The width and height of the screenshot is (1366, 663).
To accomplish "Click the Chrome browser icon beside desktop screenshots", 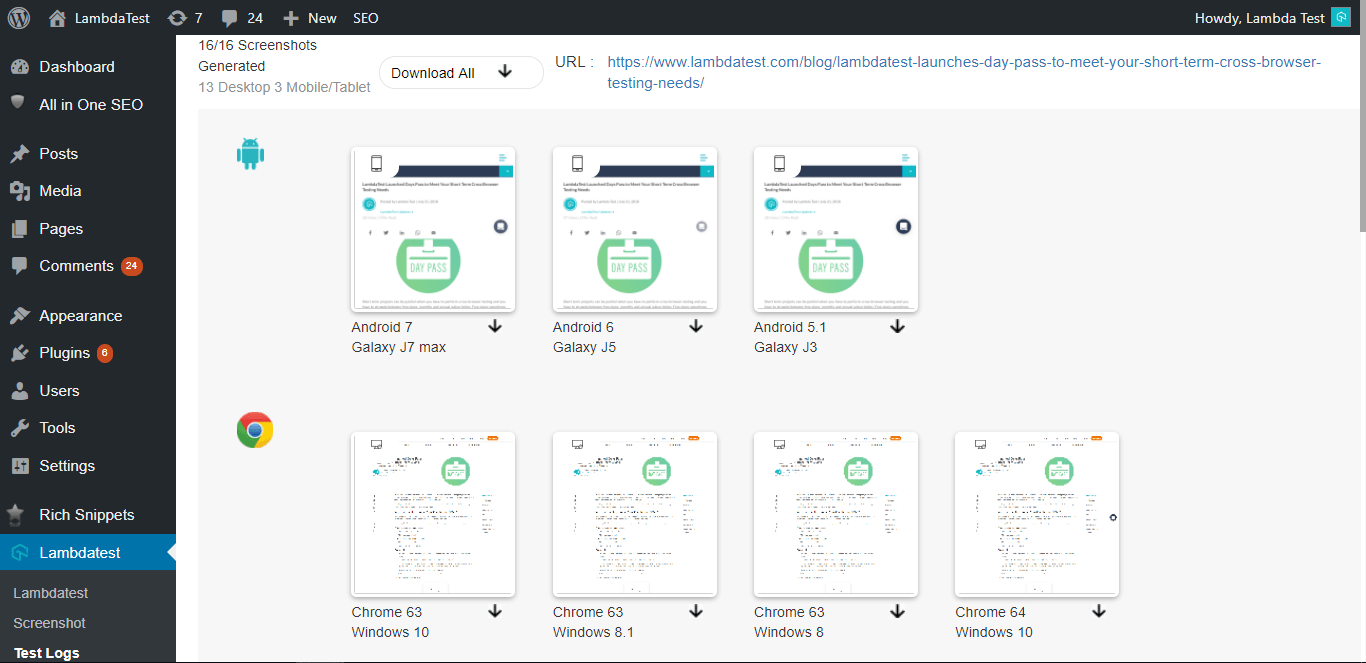I will click(x=254, y=430).
